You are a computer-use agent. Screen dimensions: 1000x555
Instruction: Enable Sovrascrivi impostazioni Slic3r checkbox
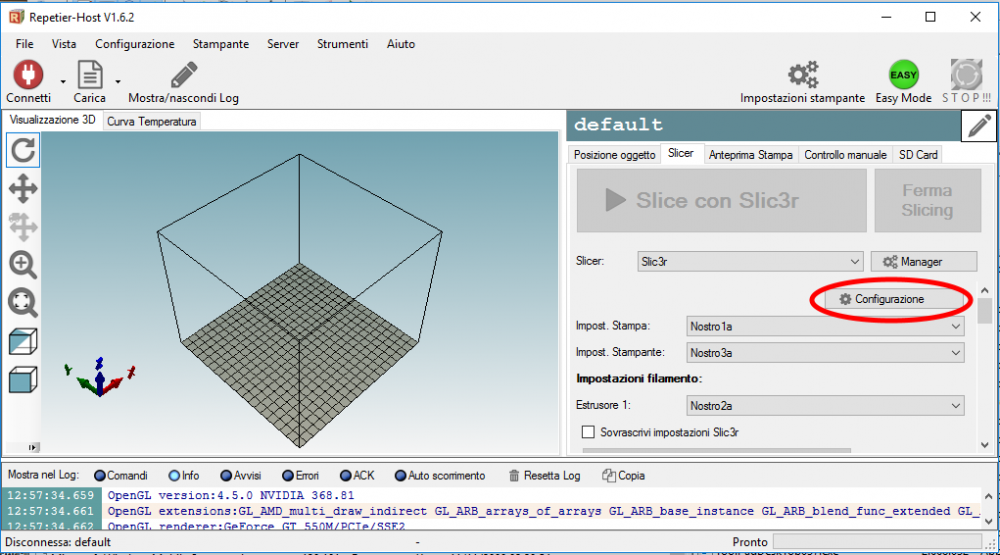coord(588,432)
